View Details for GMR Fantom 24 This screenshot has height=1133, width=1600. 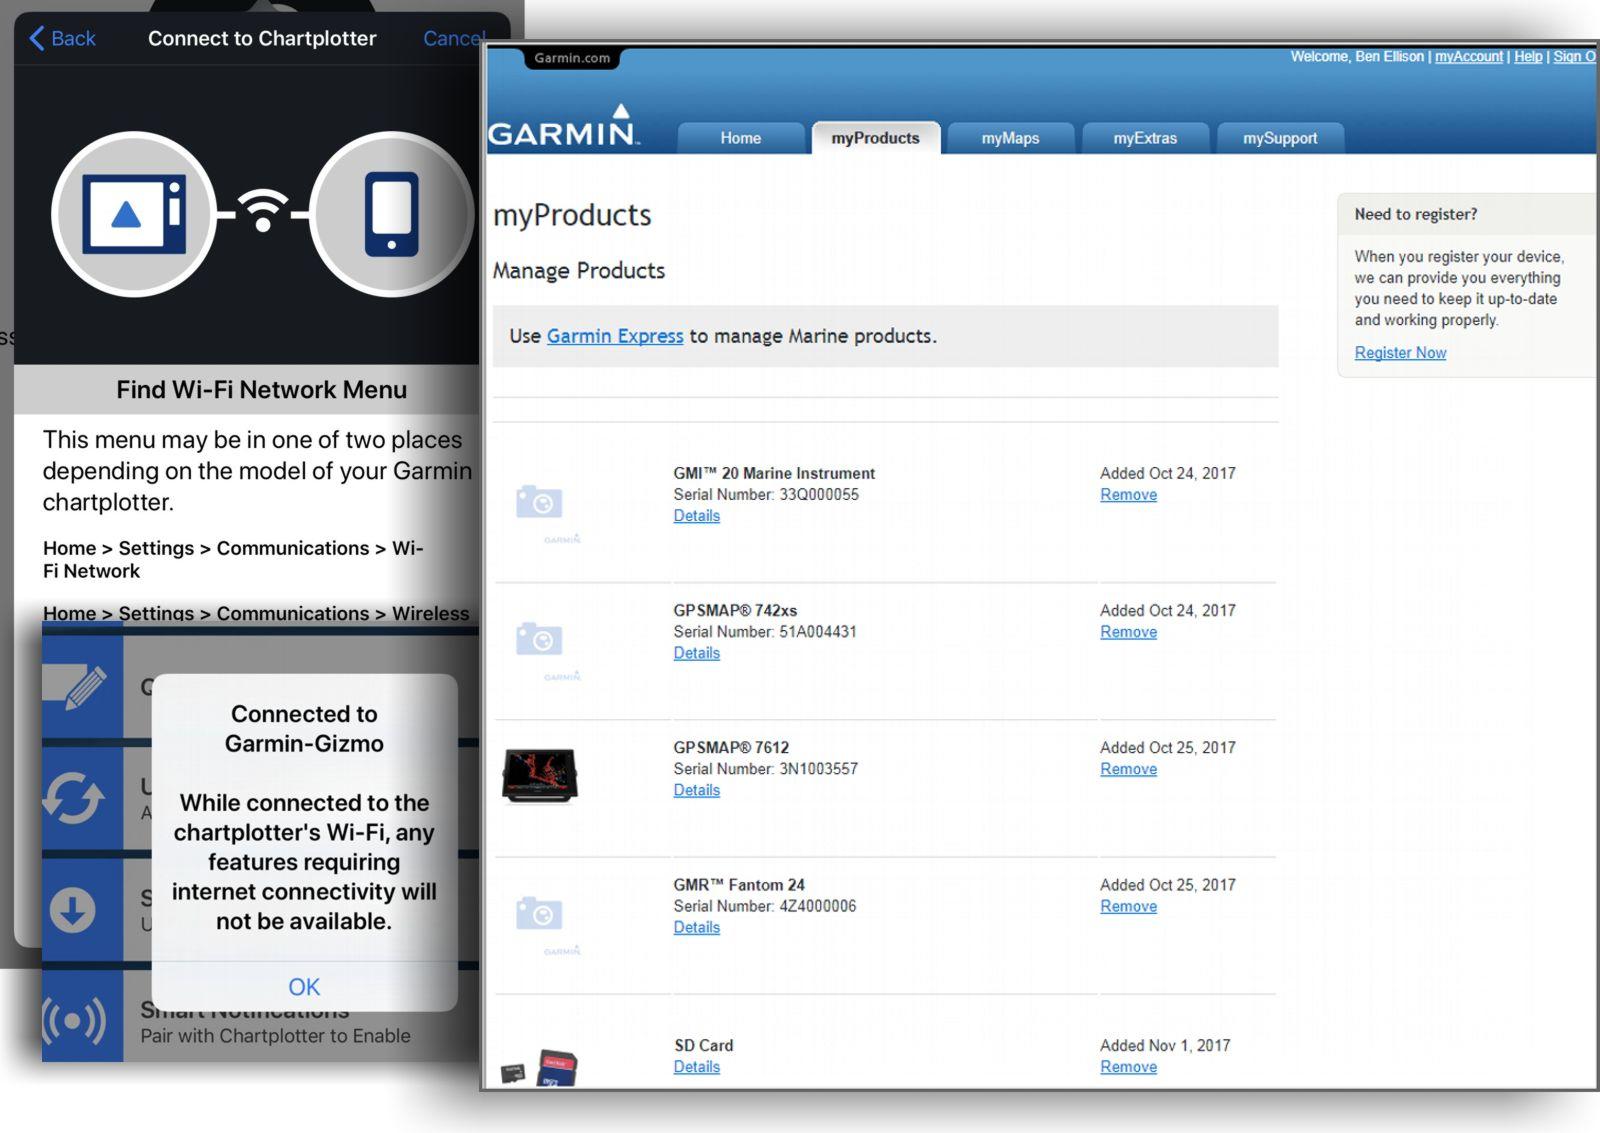coord(696,927)
